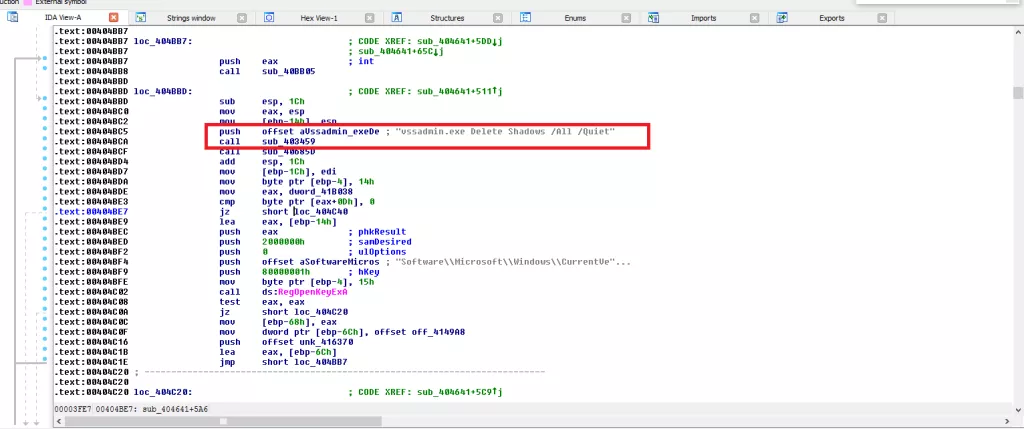Close the IDA View-A tab
The width and height of the screenshot is (1024, 429).
[113, 17]
